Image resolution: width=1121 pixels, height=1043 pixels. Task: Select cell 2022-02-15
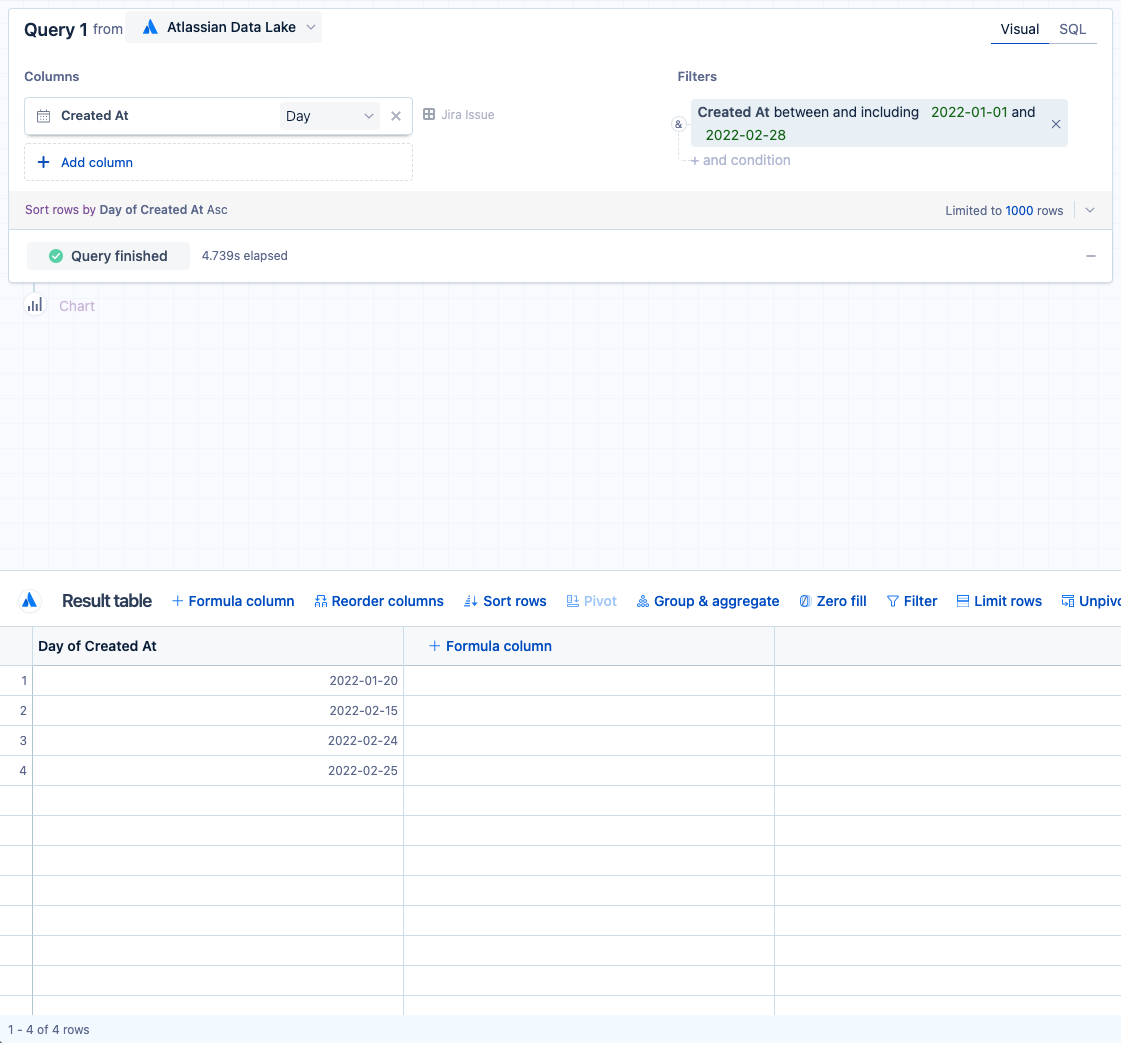[218, 711]
